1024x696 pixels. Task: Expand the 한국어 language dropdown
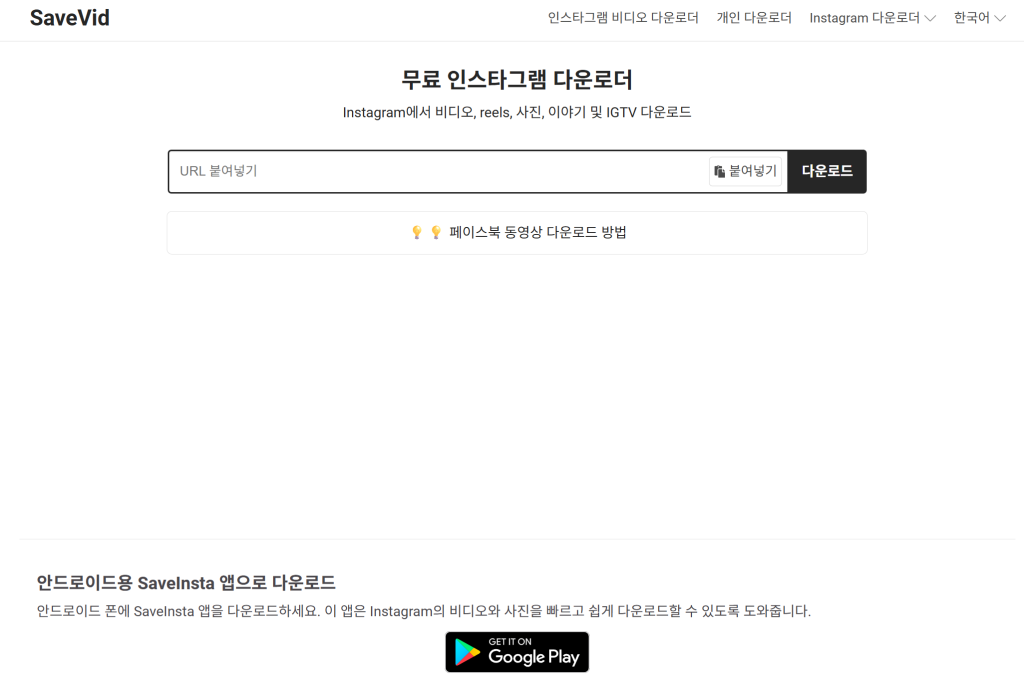click(x=980, y=18)
